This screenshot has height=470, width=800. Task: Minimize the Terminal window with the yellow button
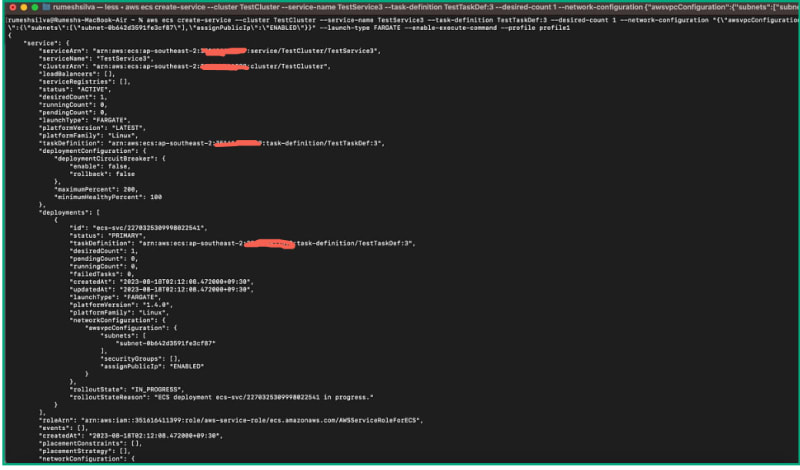[x=23, y=8]
